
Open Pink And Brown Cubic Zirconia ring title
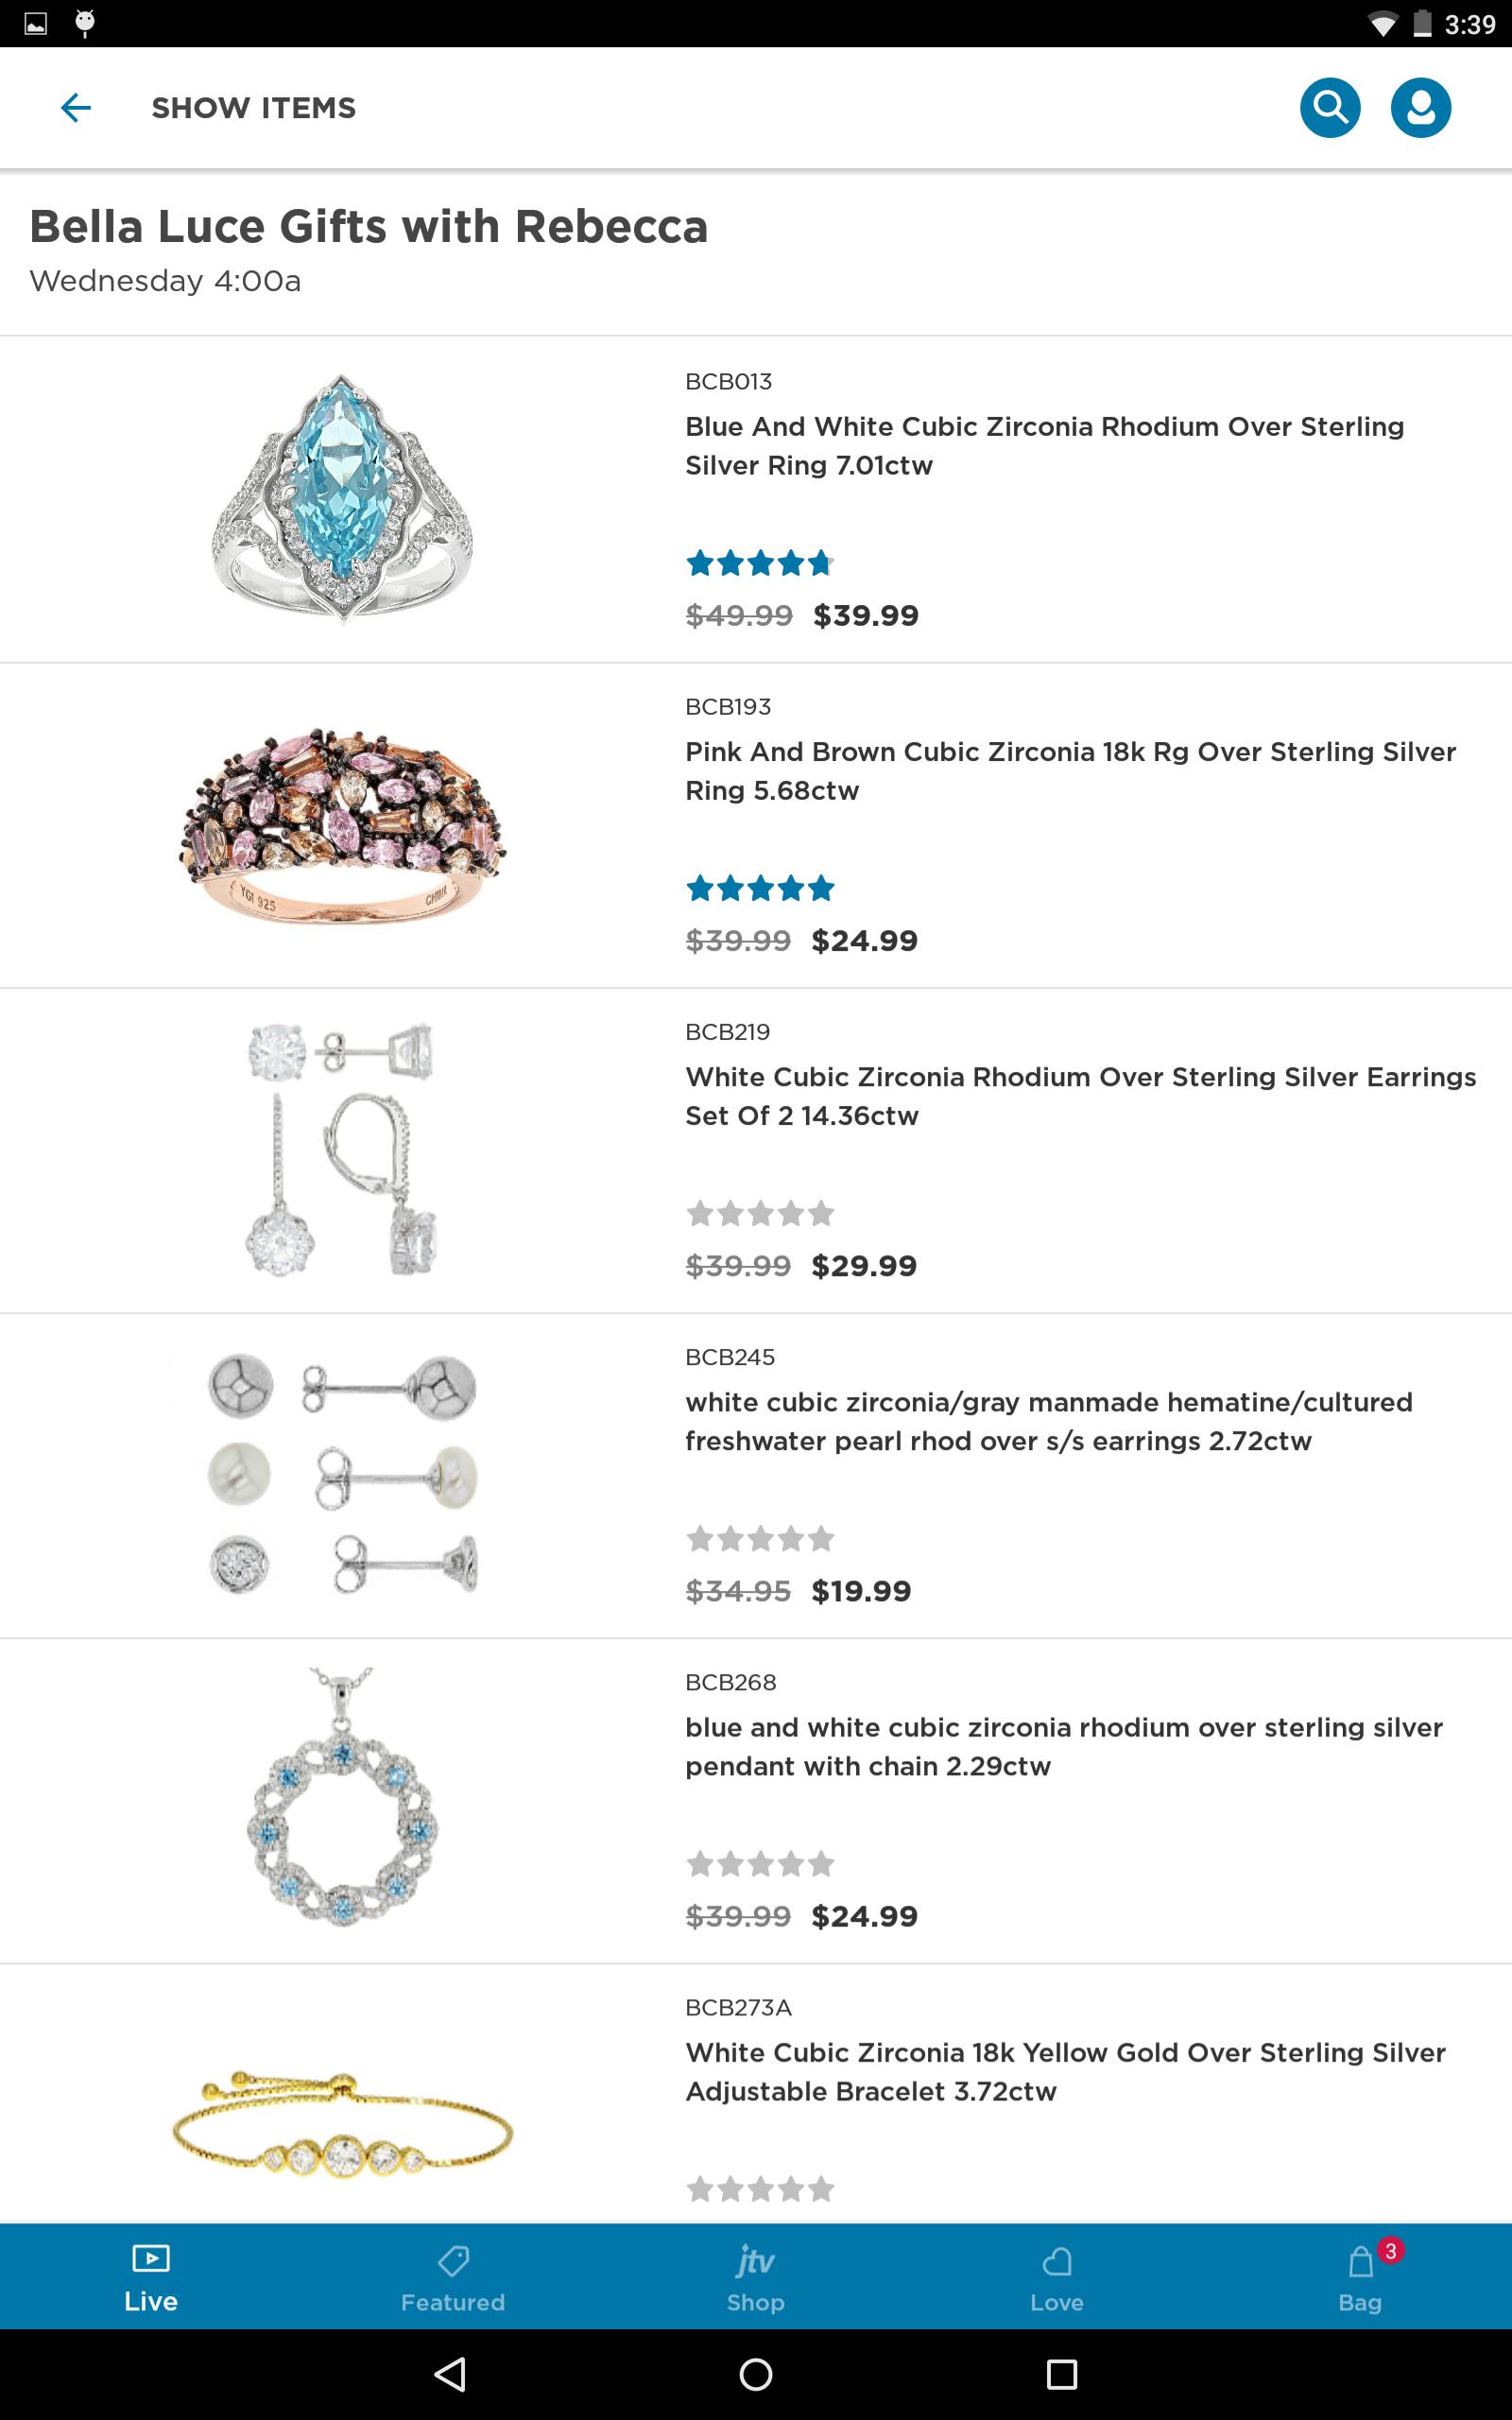coord(1070,771)
